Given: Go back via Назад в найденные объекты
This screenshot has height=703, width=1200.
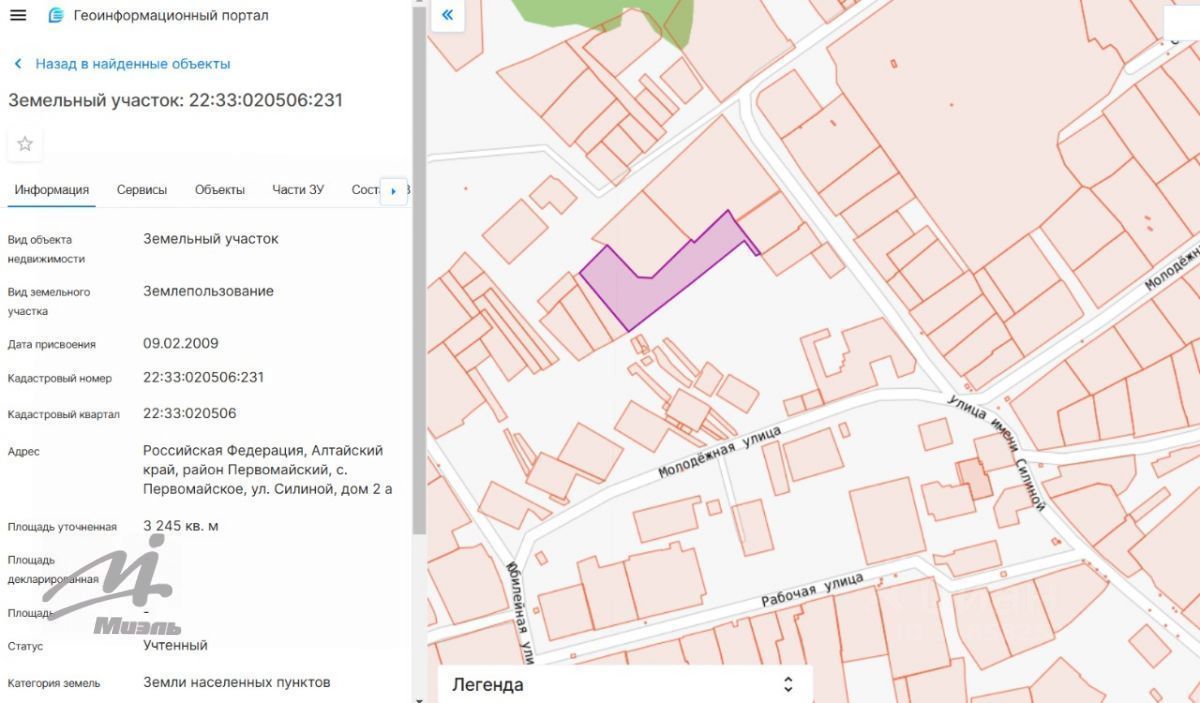Looking at the screenshot, I should click(122, 63).
